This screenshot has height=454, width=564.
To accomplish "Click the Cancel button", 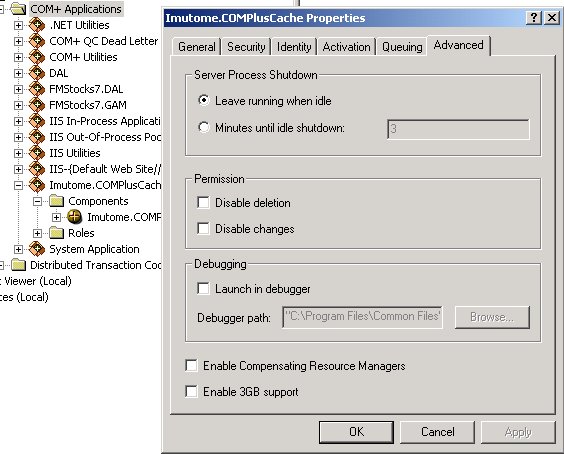I will pyautogui.click(x=437, y=432).
